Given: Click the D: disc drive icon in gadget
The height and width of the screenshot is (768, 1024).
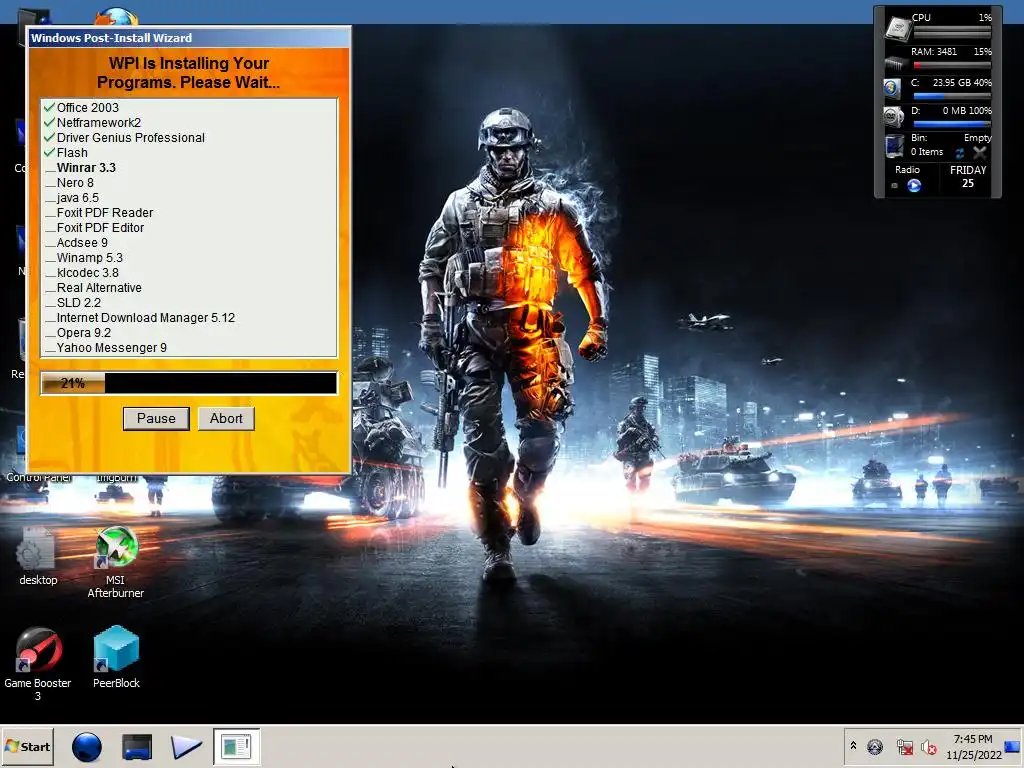Looking at the screenshot, I should [893, 117].
